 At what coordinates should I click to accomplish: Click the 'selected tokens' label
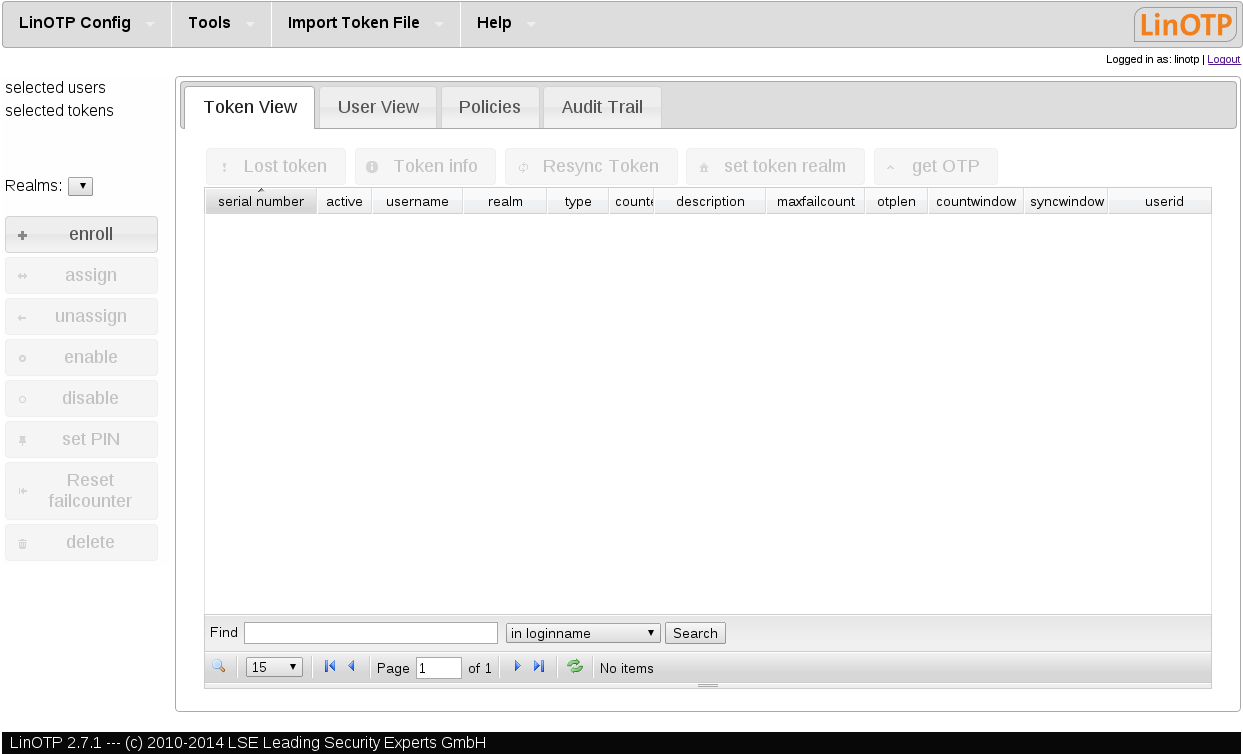click(x=59, y=111)
